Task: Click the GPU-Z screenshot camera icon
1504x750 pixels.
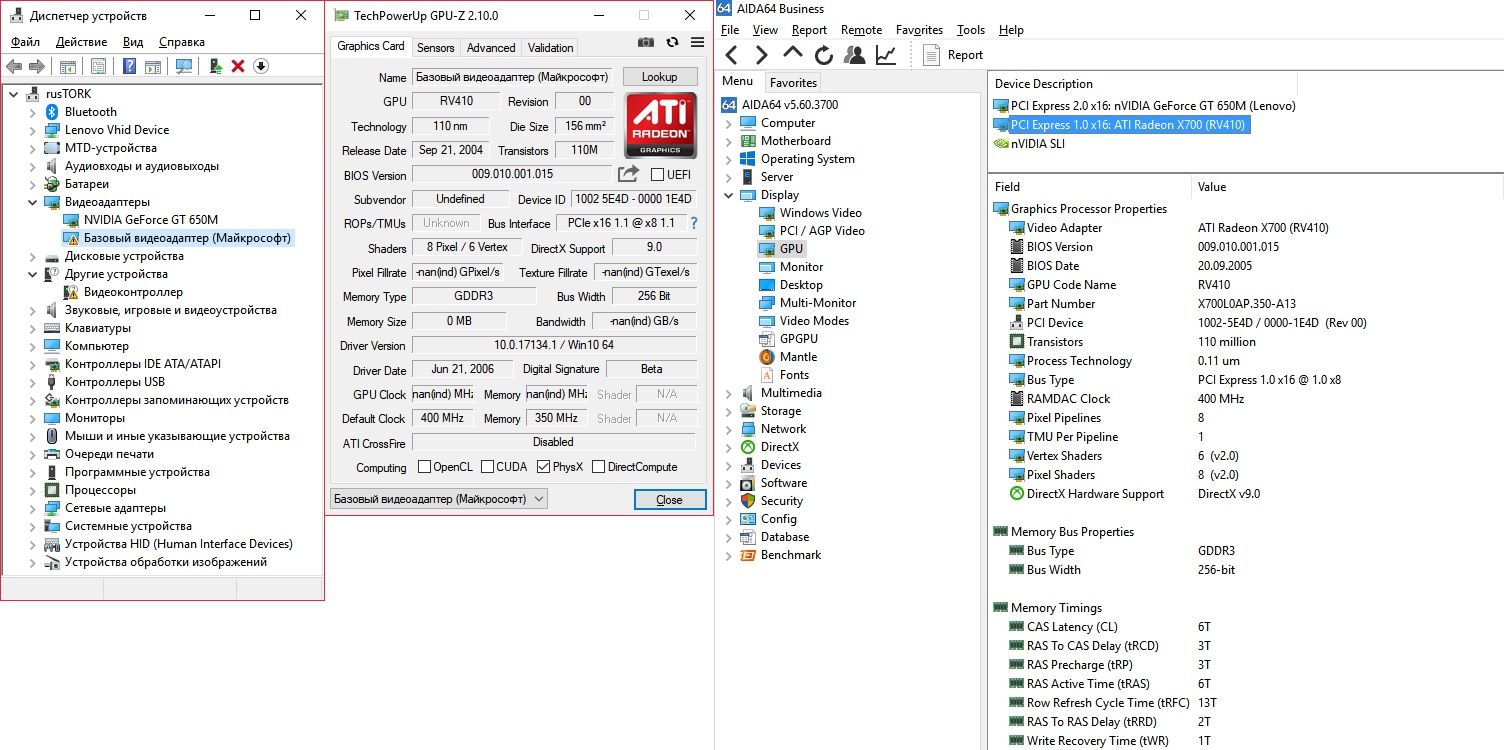Action: point(646,42)
